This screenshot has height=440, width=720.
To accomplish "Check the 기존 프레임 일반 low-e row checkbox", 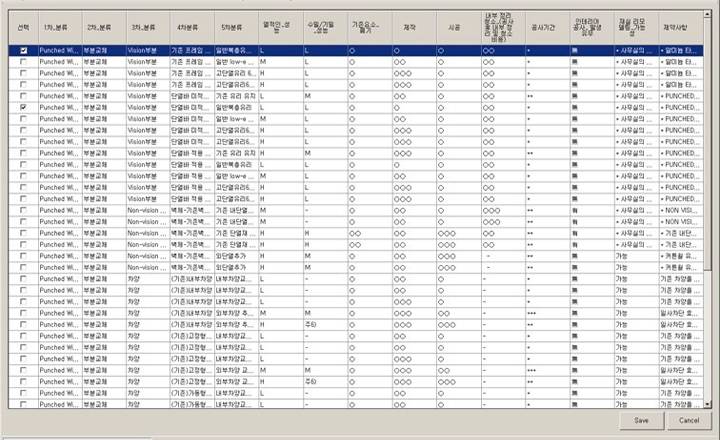I will click(x=24, y=63).
